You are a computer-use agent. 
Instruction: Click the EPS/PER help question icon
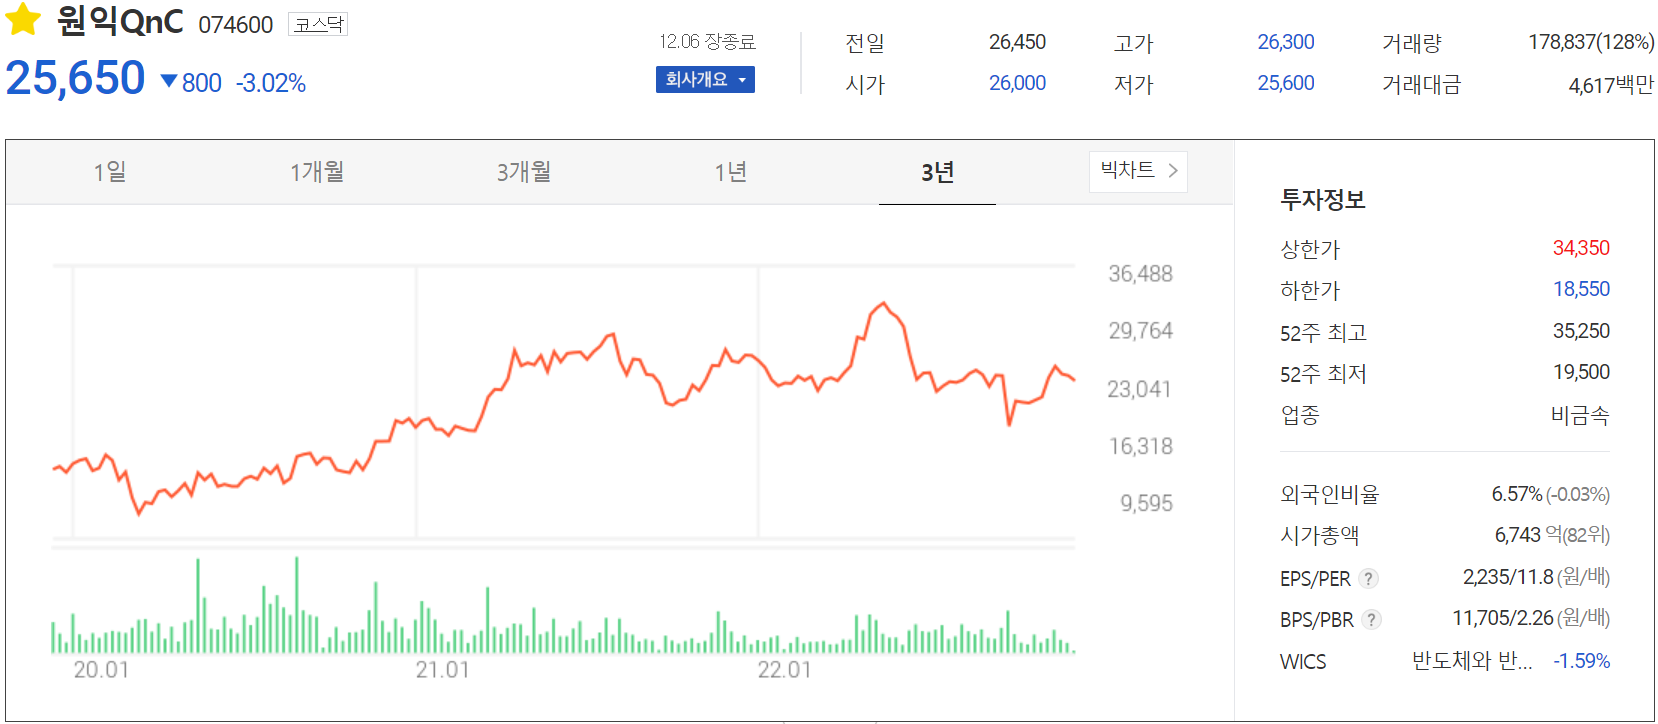click(1369, 578)
